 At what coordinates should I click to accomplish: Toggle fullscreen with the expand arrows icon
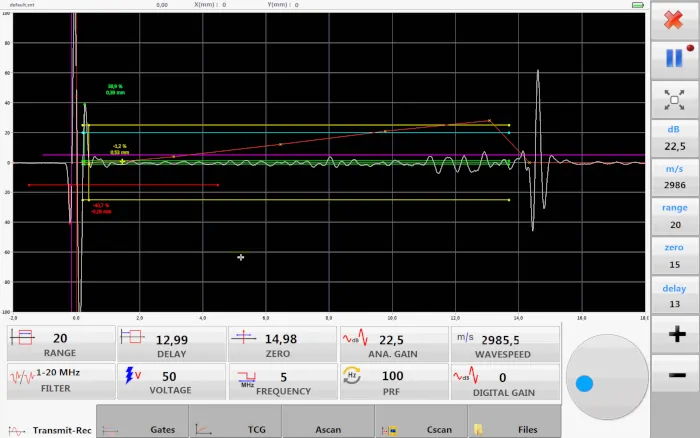click(674, 100)
